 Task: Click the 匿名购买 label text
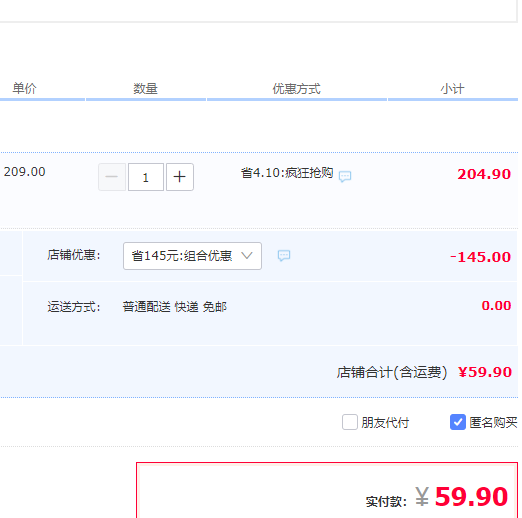click(493, 423)
